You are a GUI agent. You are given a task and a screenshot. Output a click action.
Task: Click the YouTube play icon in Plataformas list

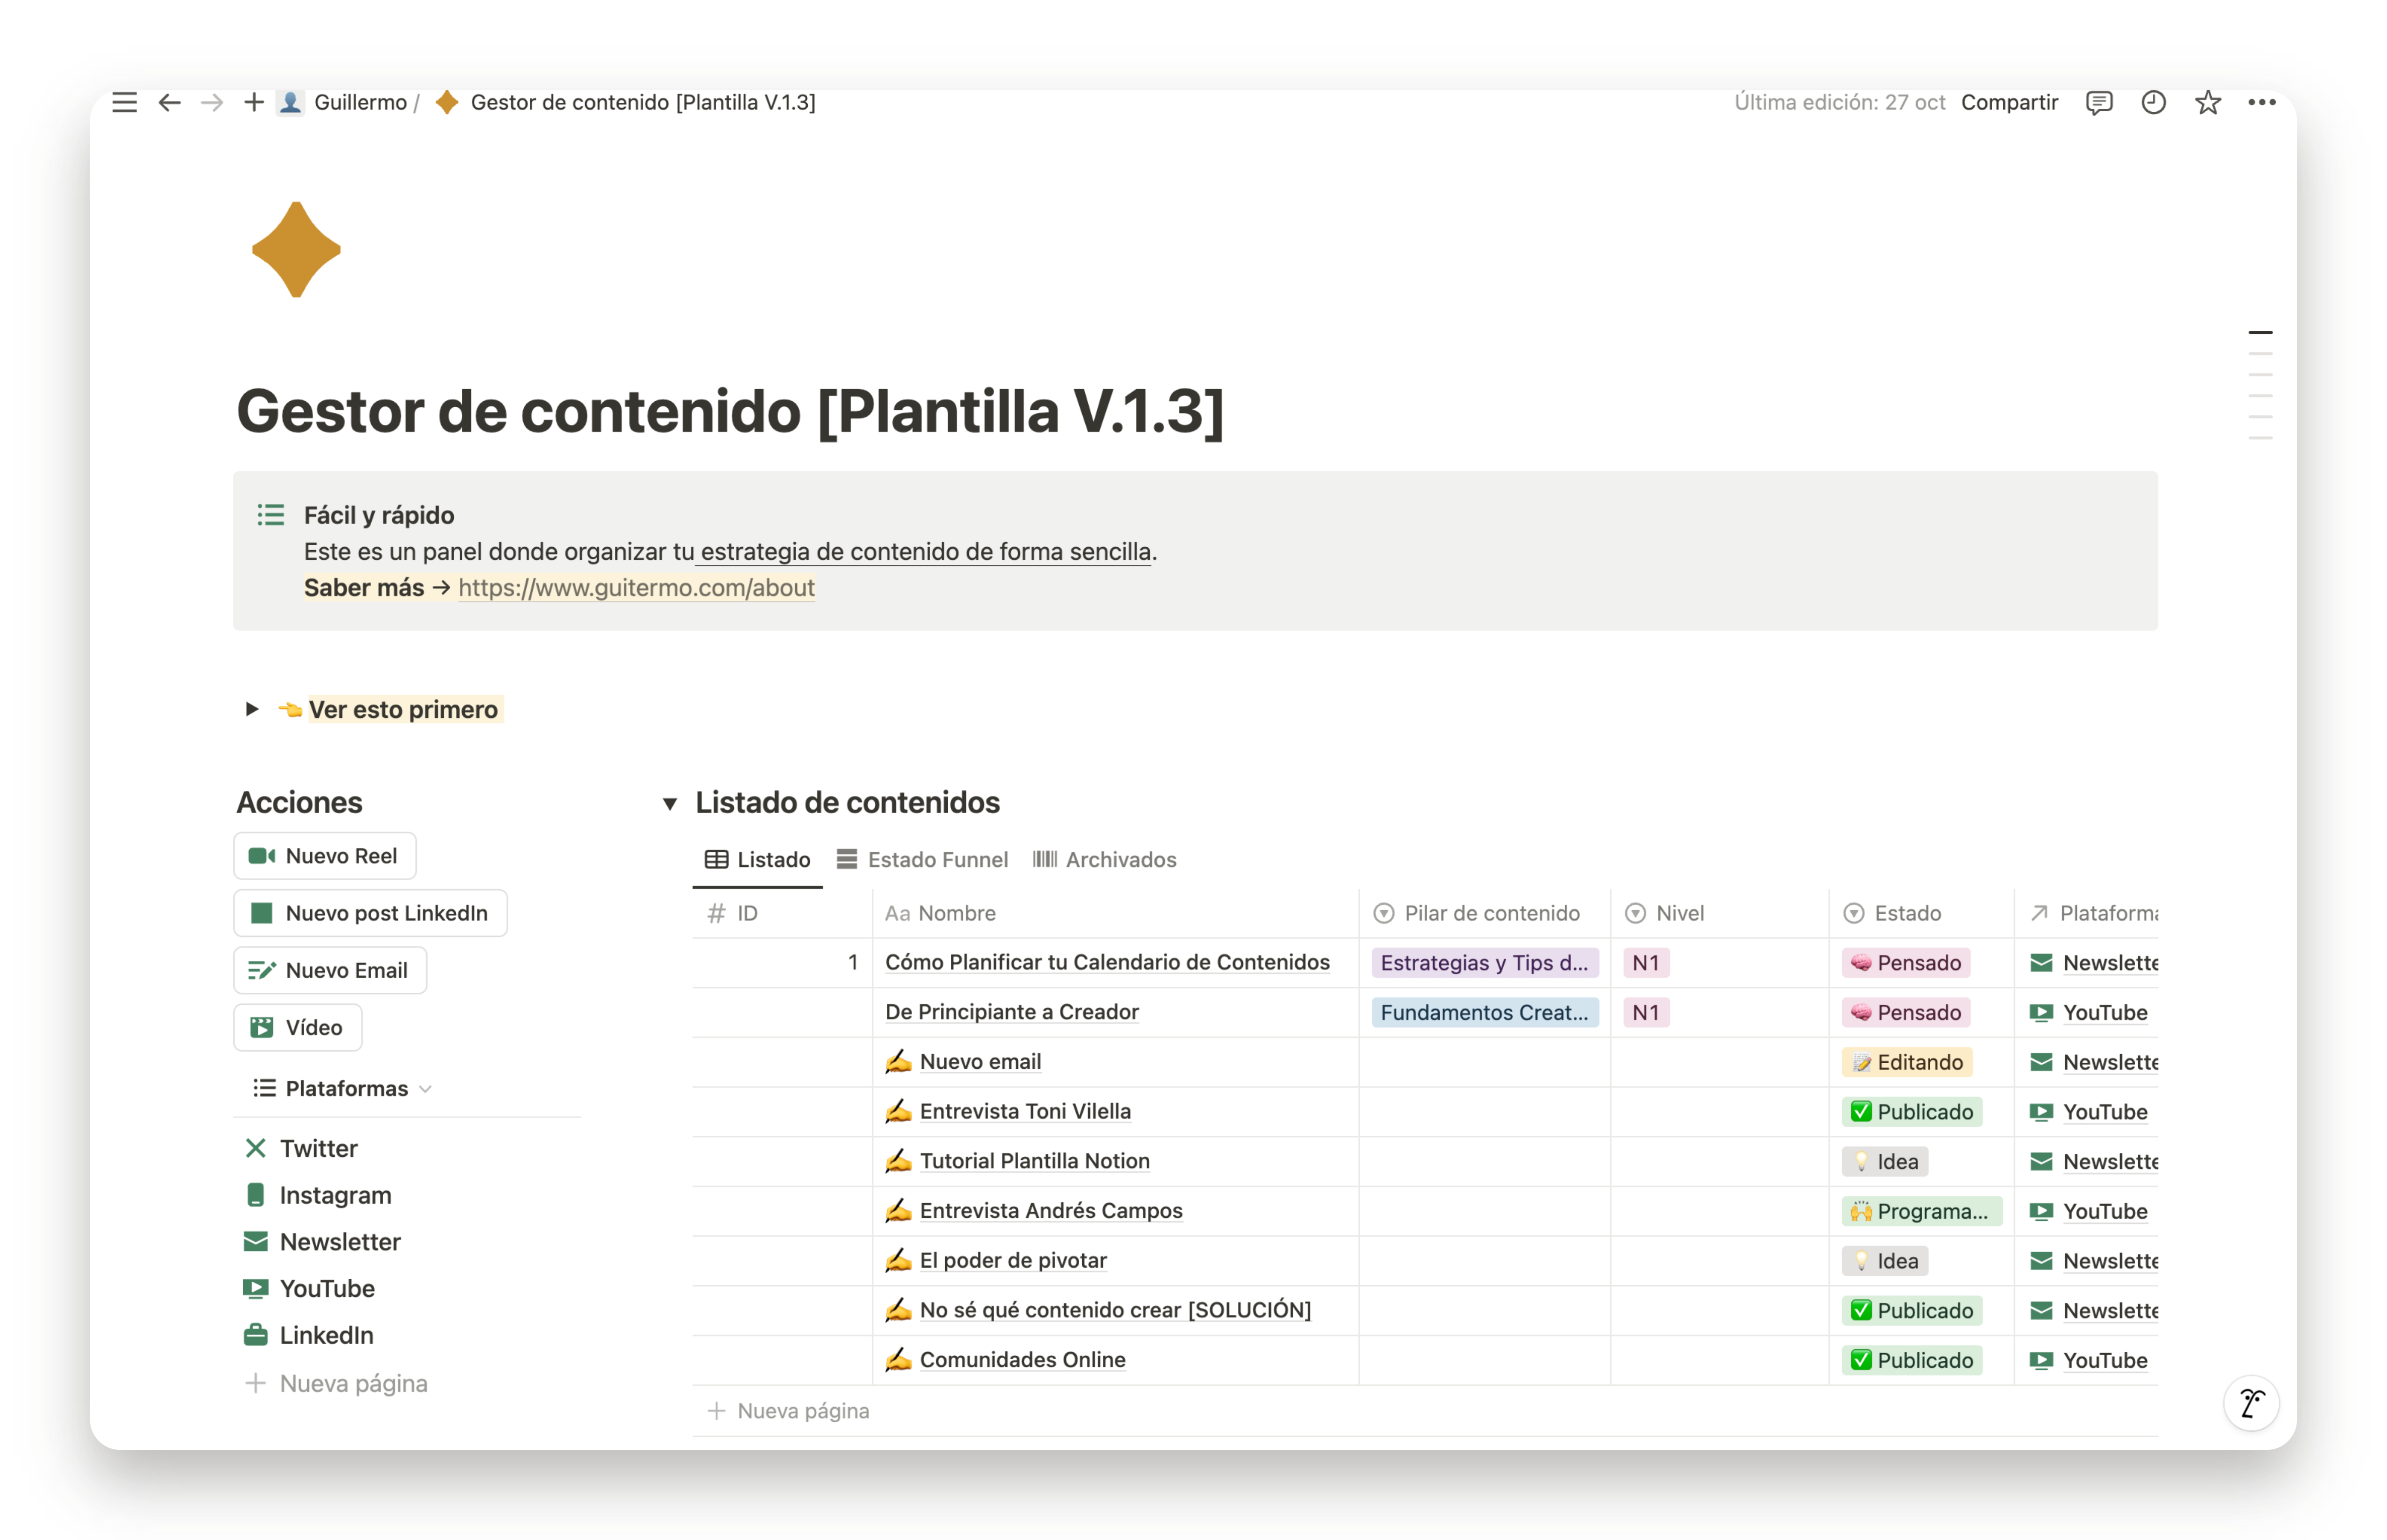[255, 1288]
